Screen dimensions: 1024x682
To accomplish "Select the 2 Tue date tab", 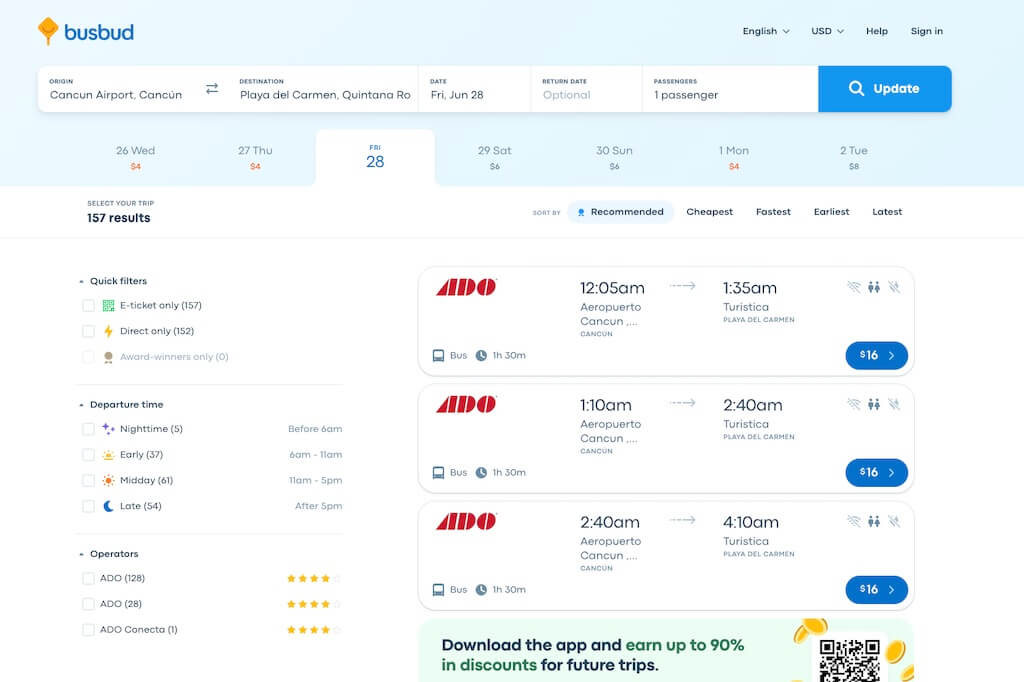I will (x=854, y=157).
